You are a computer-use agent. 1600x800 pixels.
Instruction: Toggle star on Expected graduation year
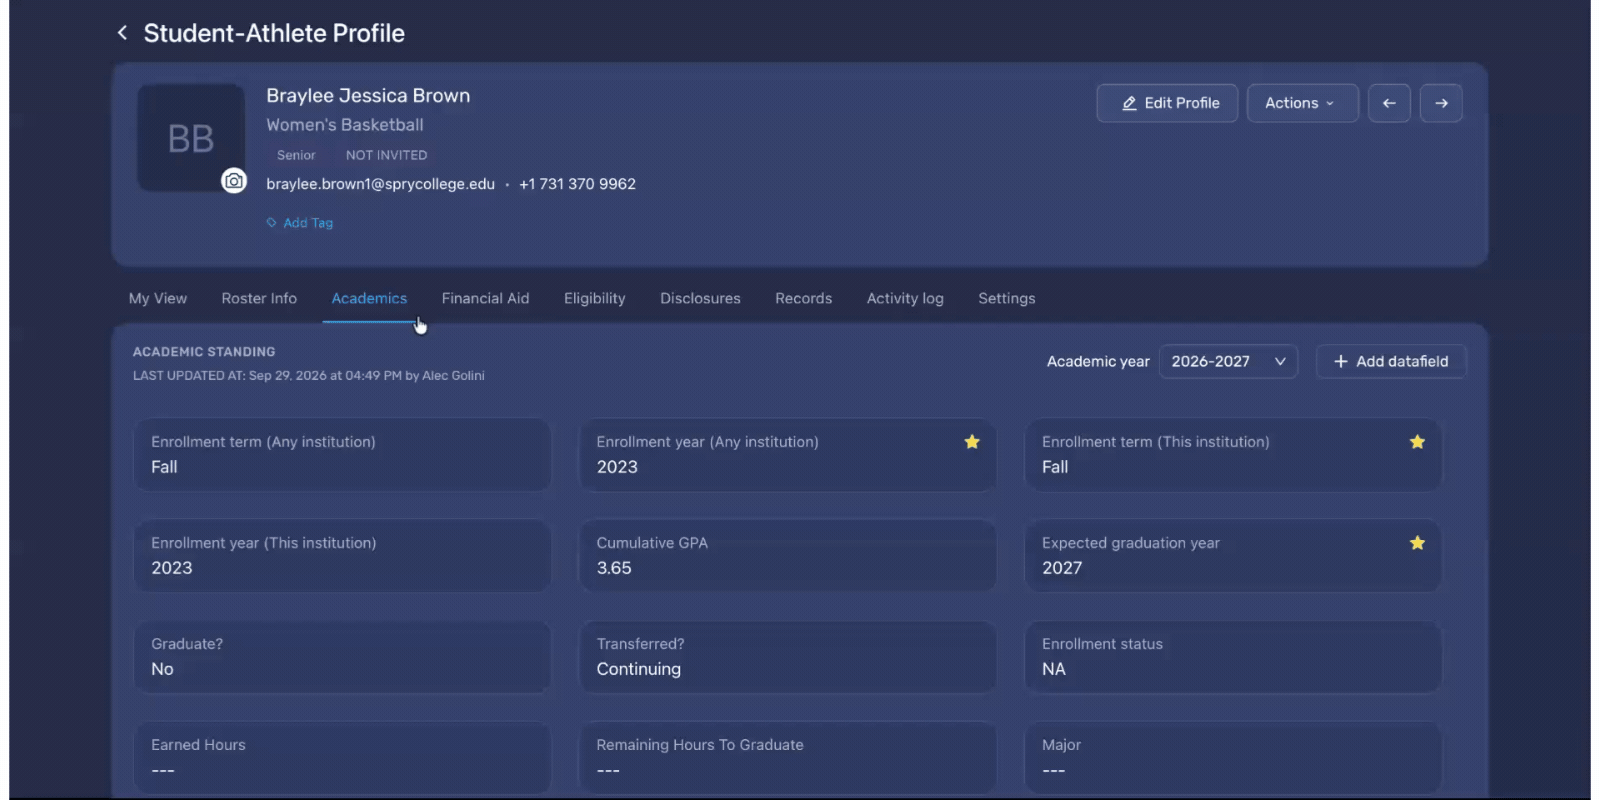click(x=1417, y=543)
